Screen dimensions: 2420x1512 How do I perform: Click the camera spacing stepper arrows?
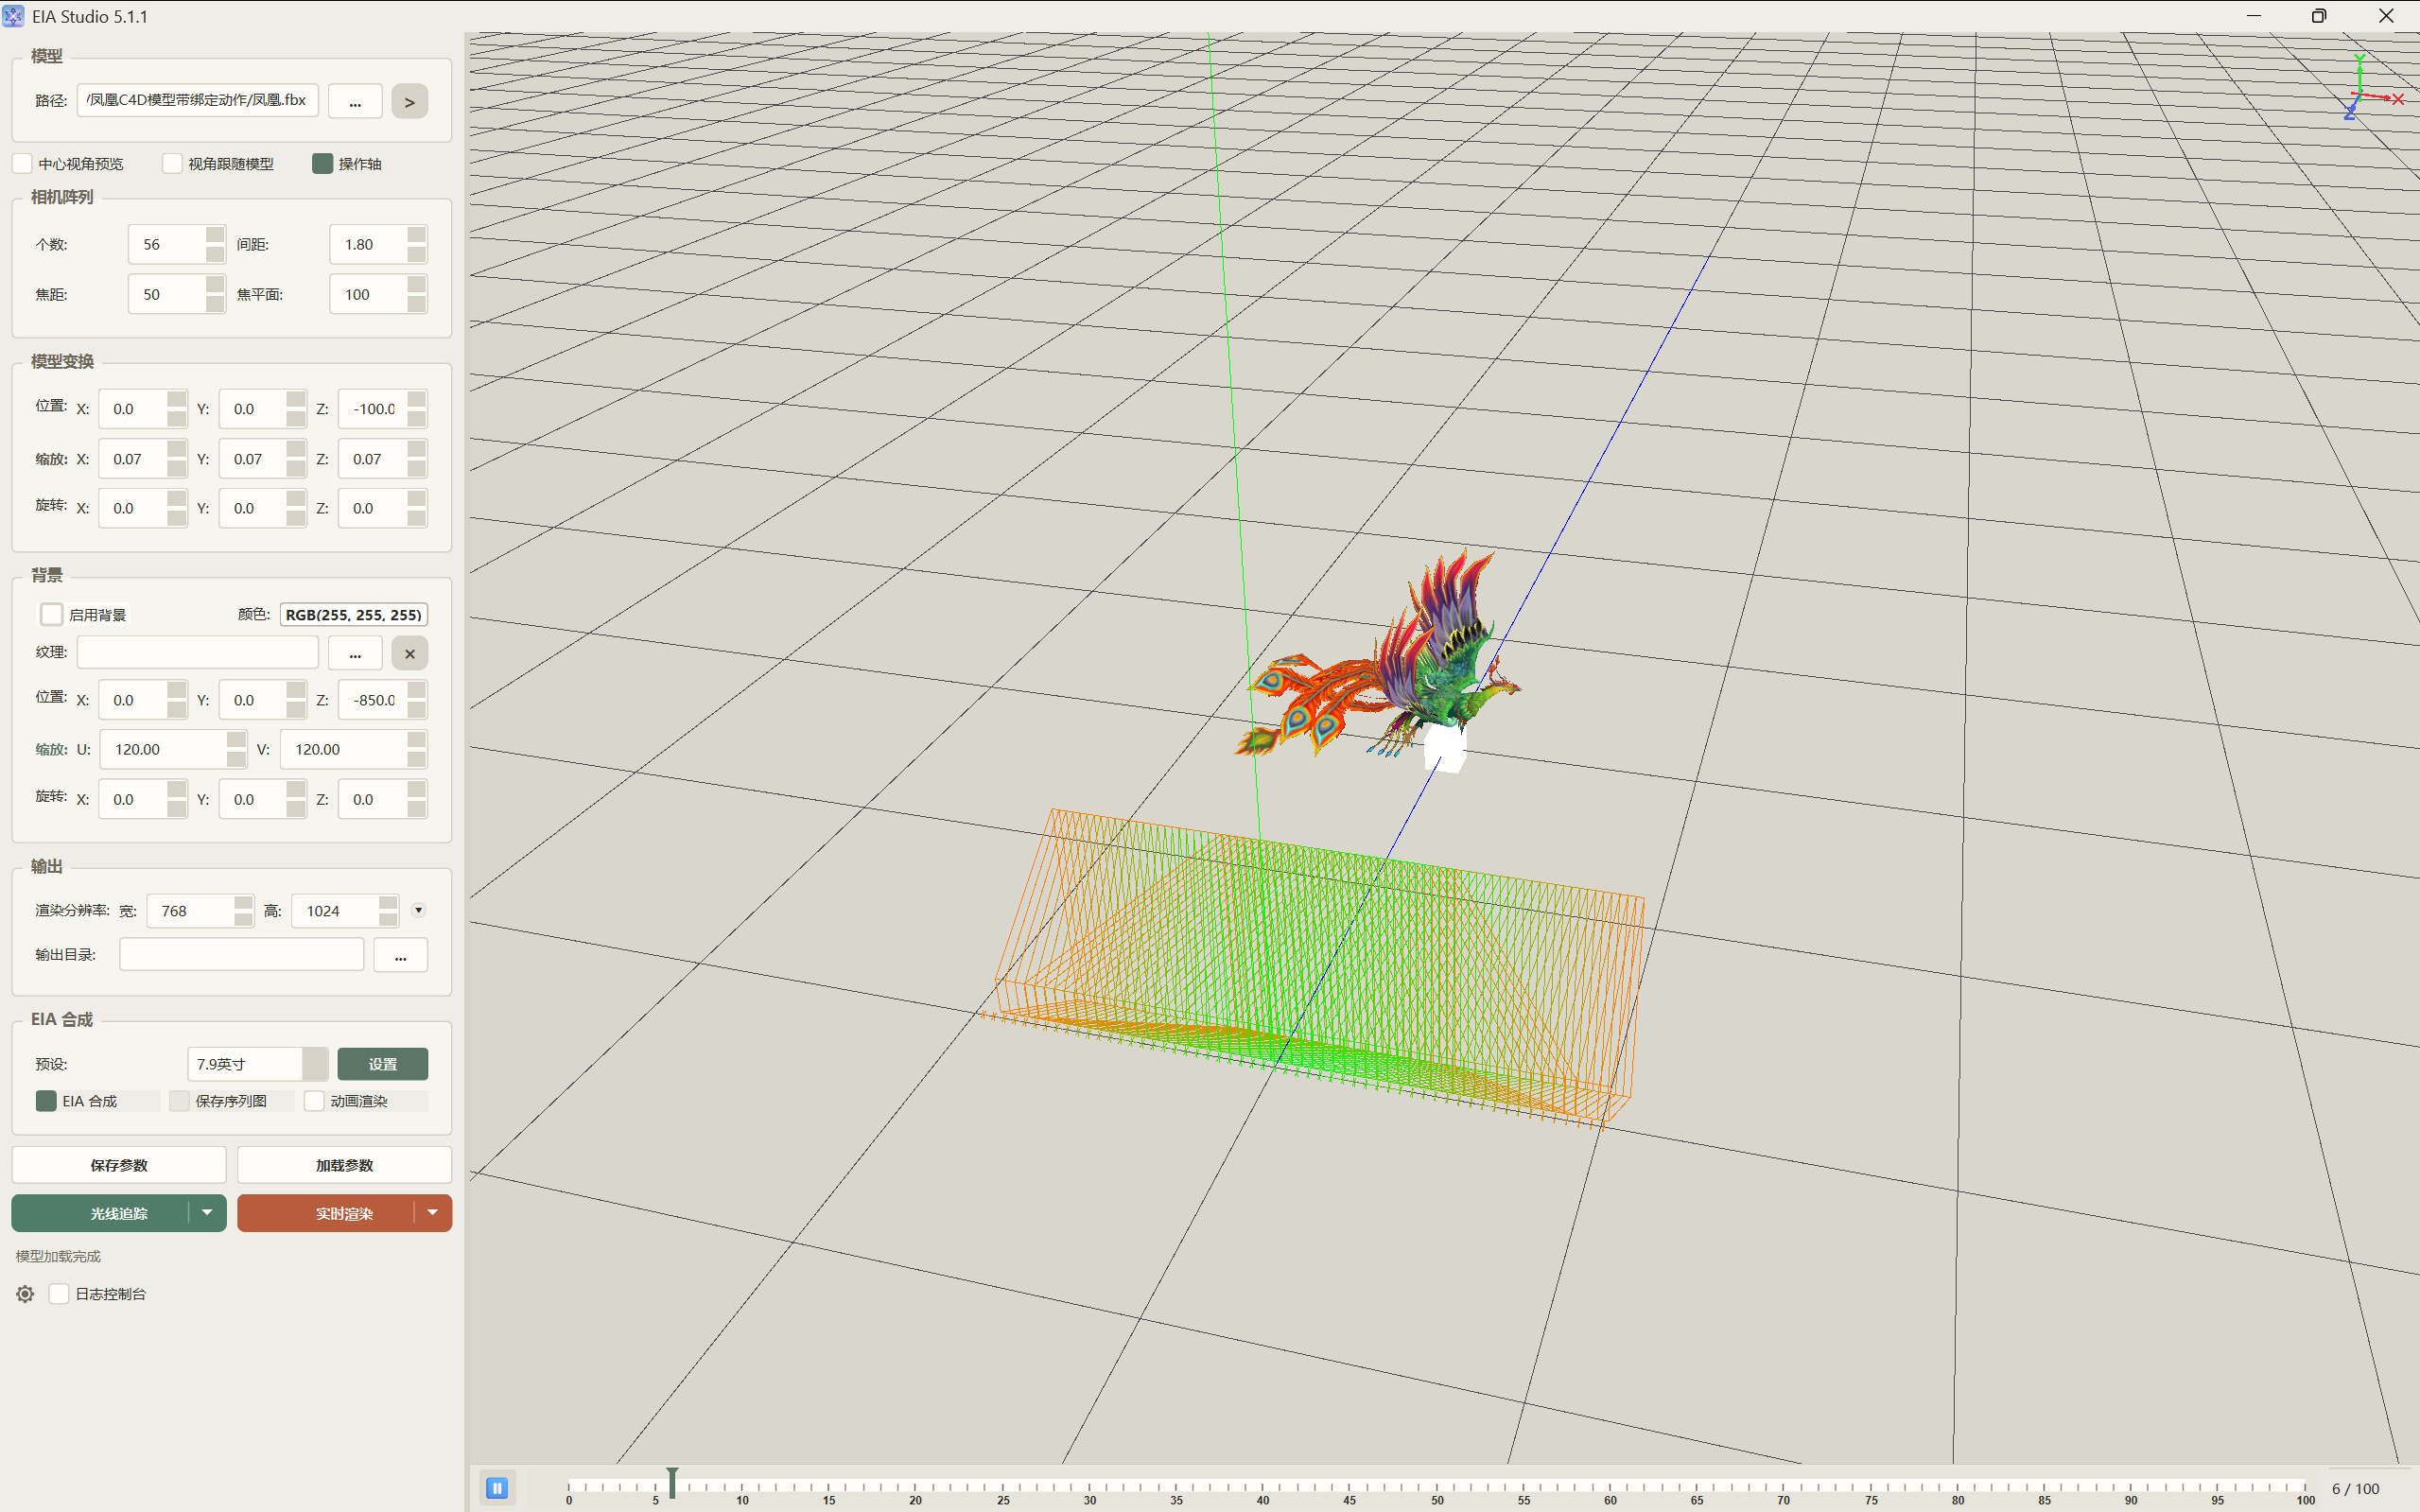point(417,244)
